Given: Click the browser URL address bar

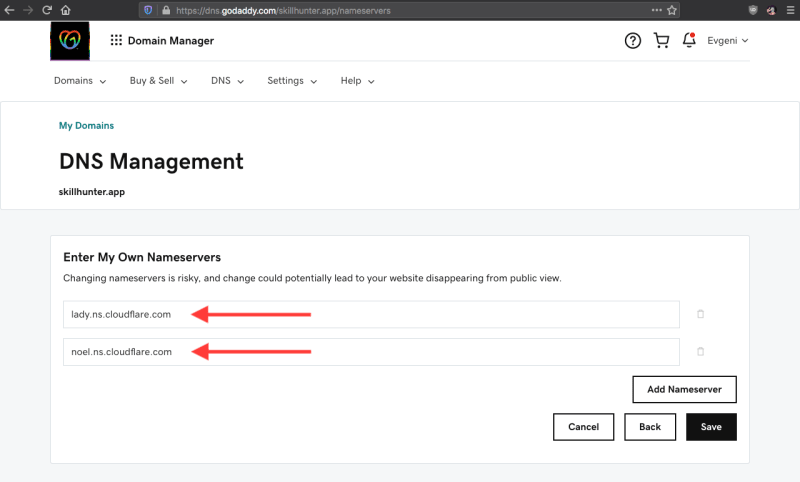Looking at the screenshot, I should 408,10.
